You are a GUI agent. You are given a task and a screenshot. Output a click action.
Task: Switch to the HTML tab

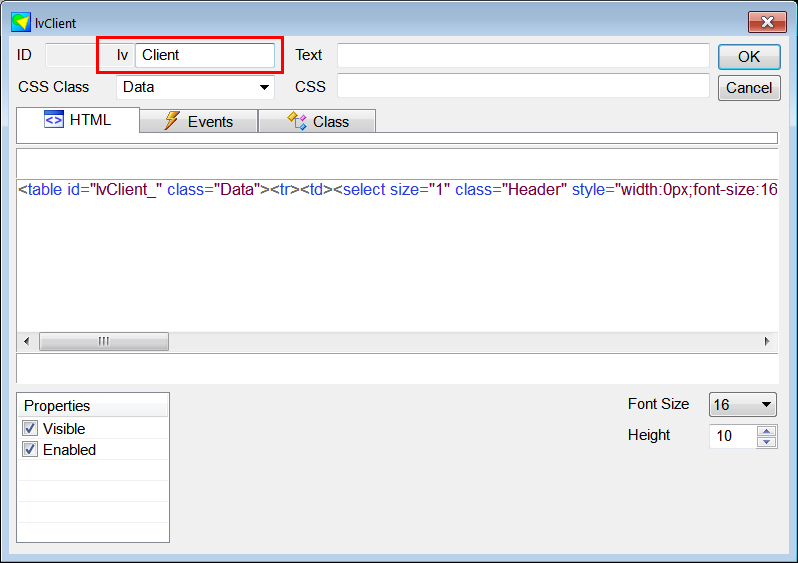pyautogui.click(x=78, y=120)
